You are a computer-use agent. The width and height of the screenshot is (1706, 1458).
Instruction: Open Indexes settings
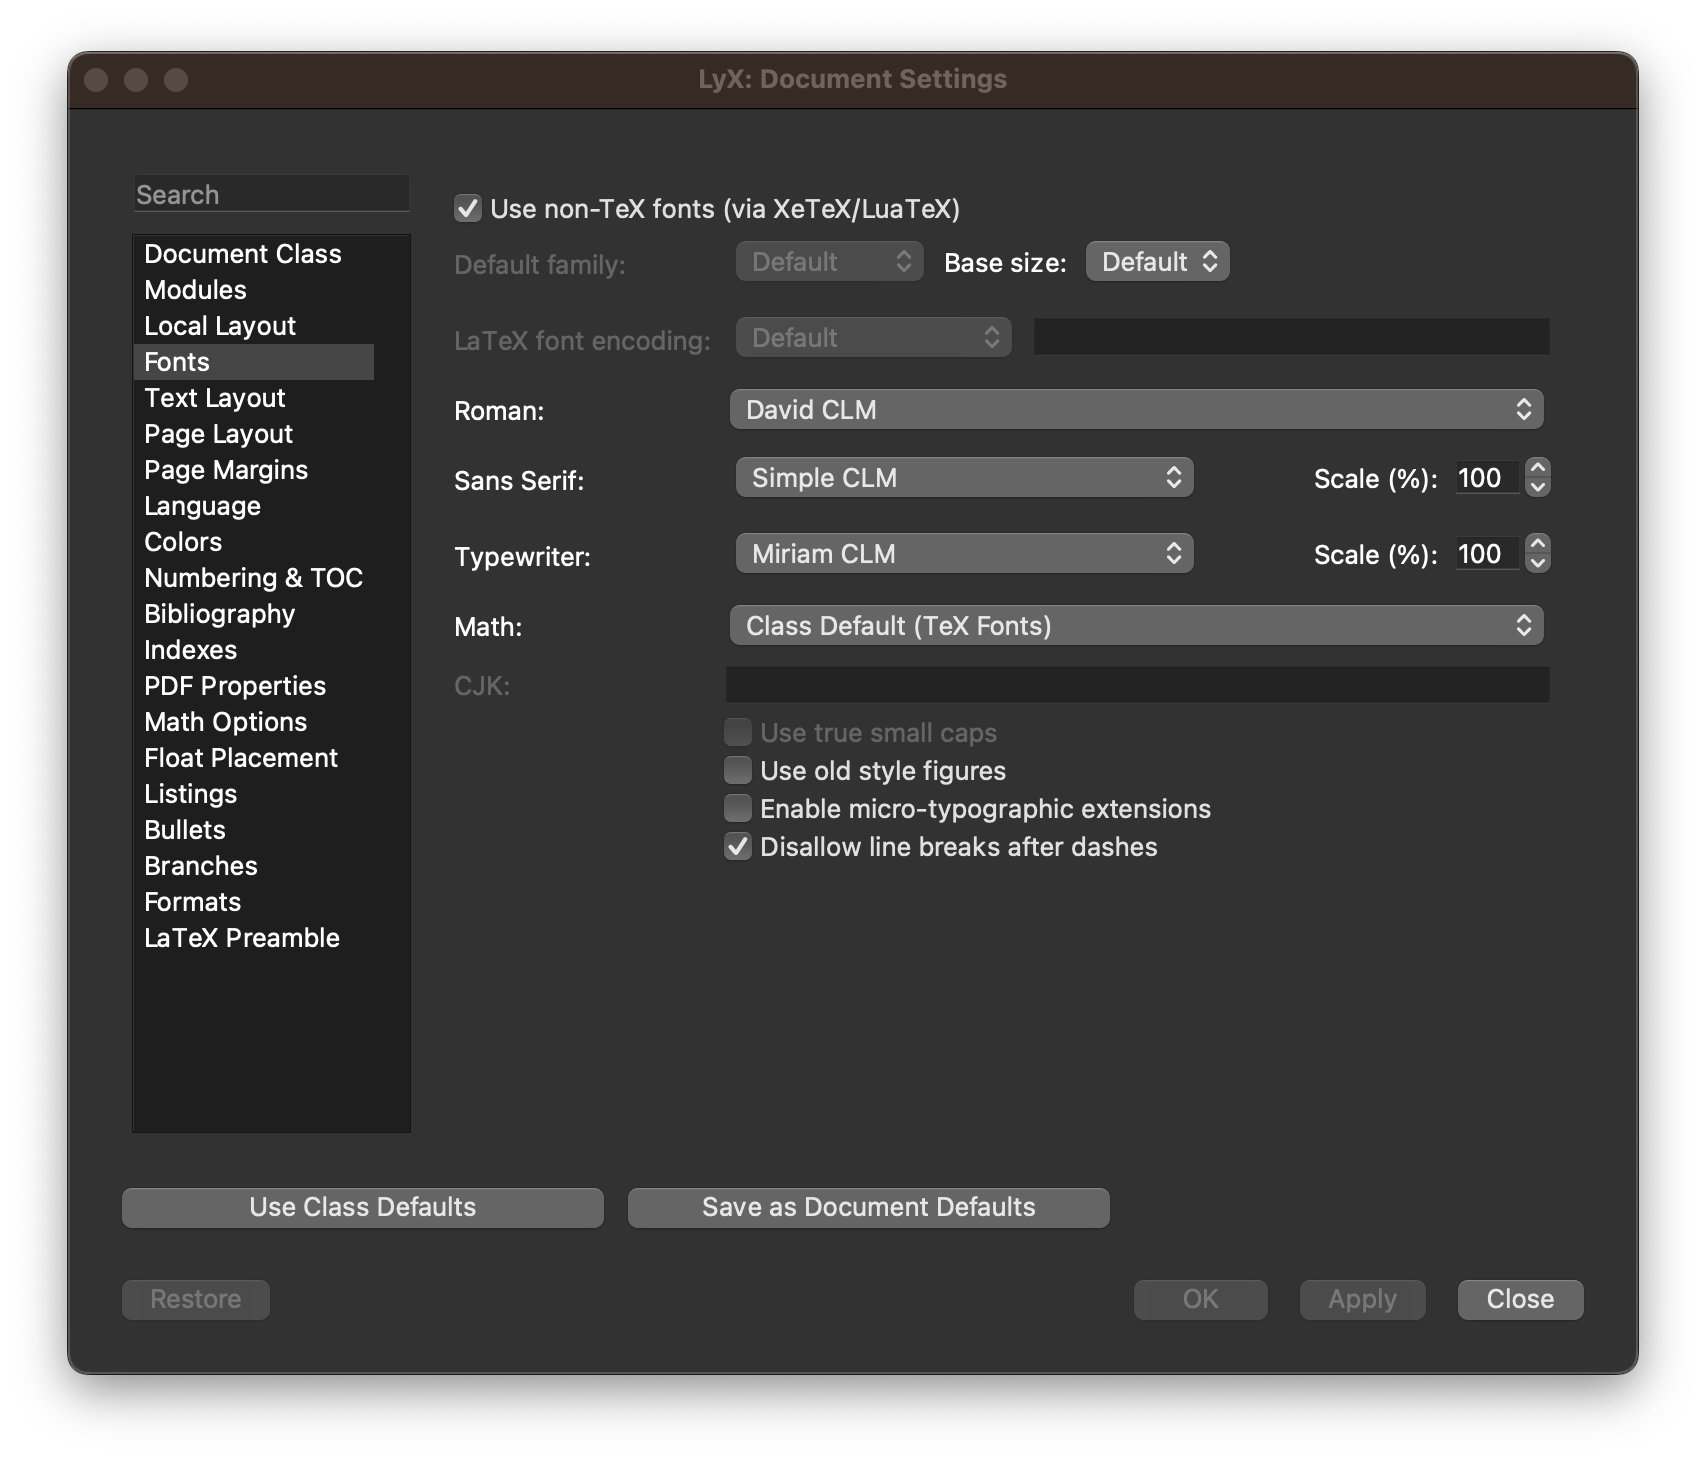click(254, 650)
